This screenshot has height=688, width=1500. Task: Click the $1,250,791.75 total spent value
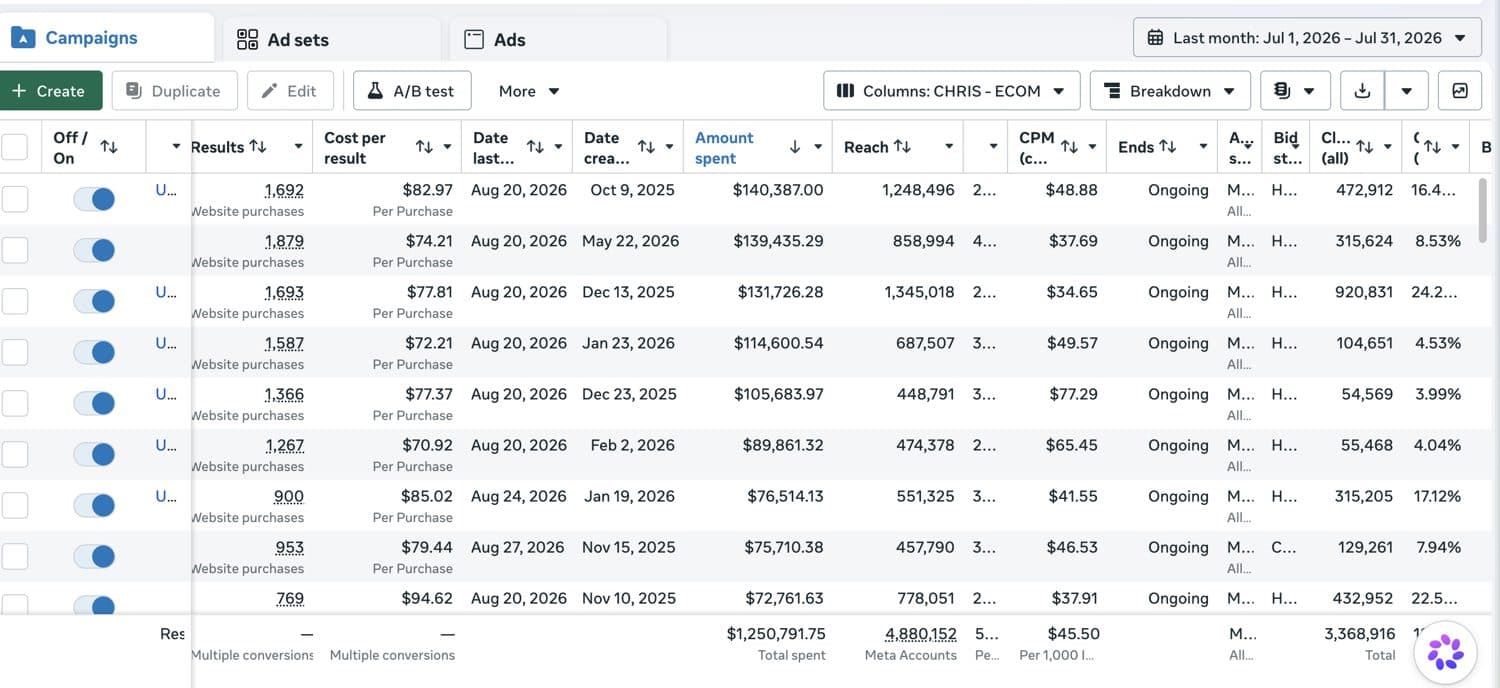point(776,634)
